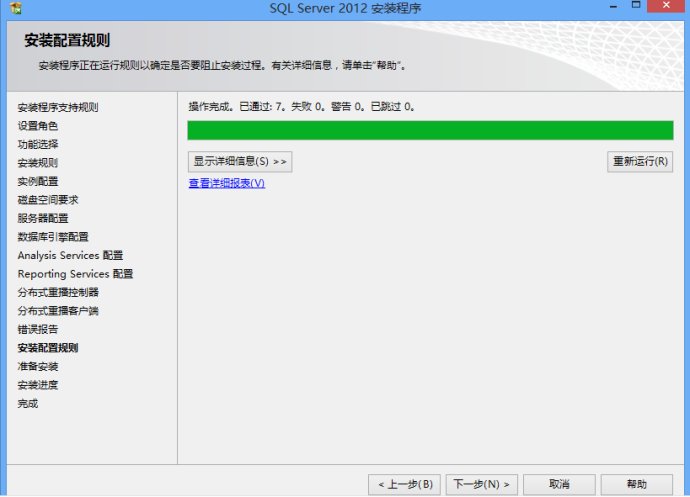Go back with 上一步(B) button
Viewport: 690px width, 497px height.
click(x=404, y=484)
